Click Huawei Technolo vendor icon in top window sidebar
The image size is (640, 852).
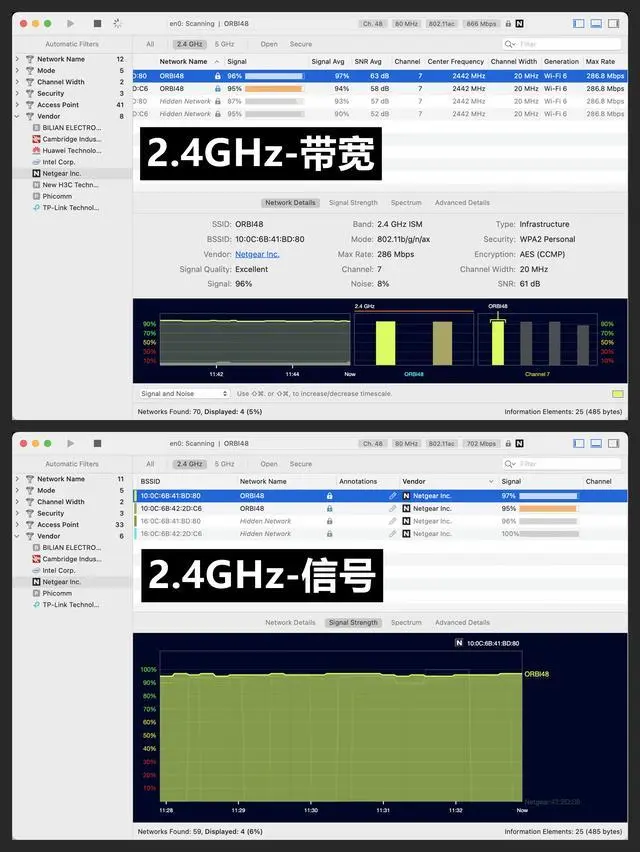(x=36, y=151)
